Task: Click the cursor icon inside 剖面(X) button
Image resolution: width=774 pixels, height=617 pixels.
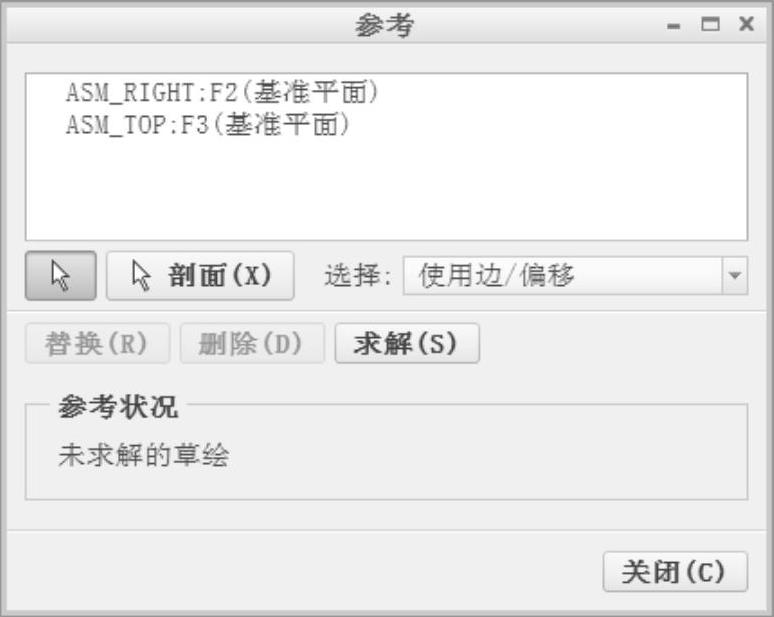Action: (x=141, y=275)
